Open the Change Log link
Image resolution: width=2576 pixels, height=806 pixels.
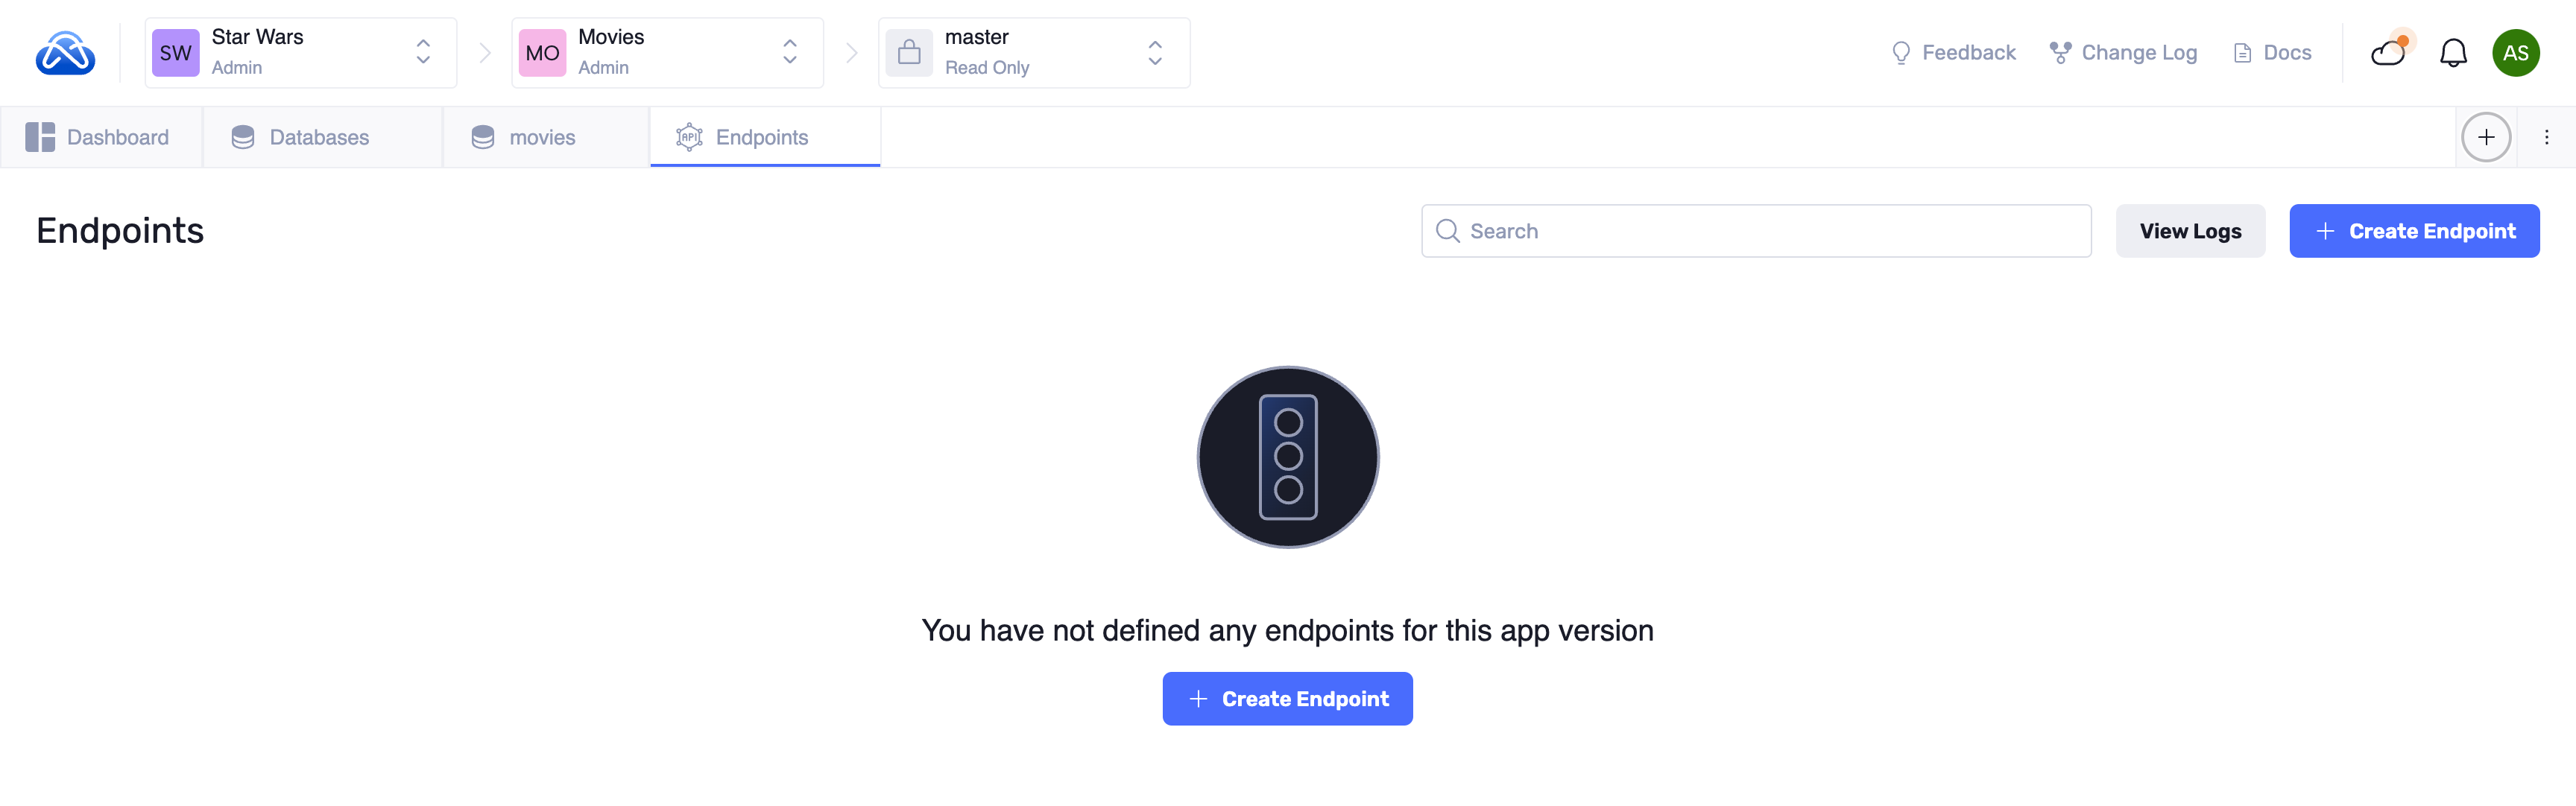tap(2123, 53)
